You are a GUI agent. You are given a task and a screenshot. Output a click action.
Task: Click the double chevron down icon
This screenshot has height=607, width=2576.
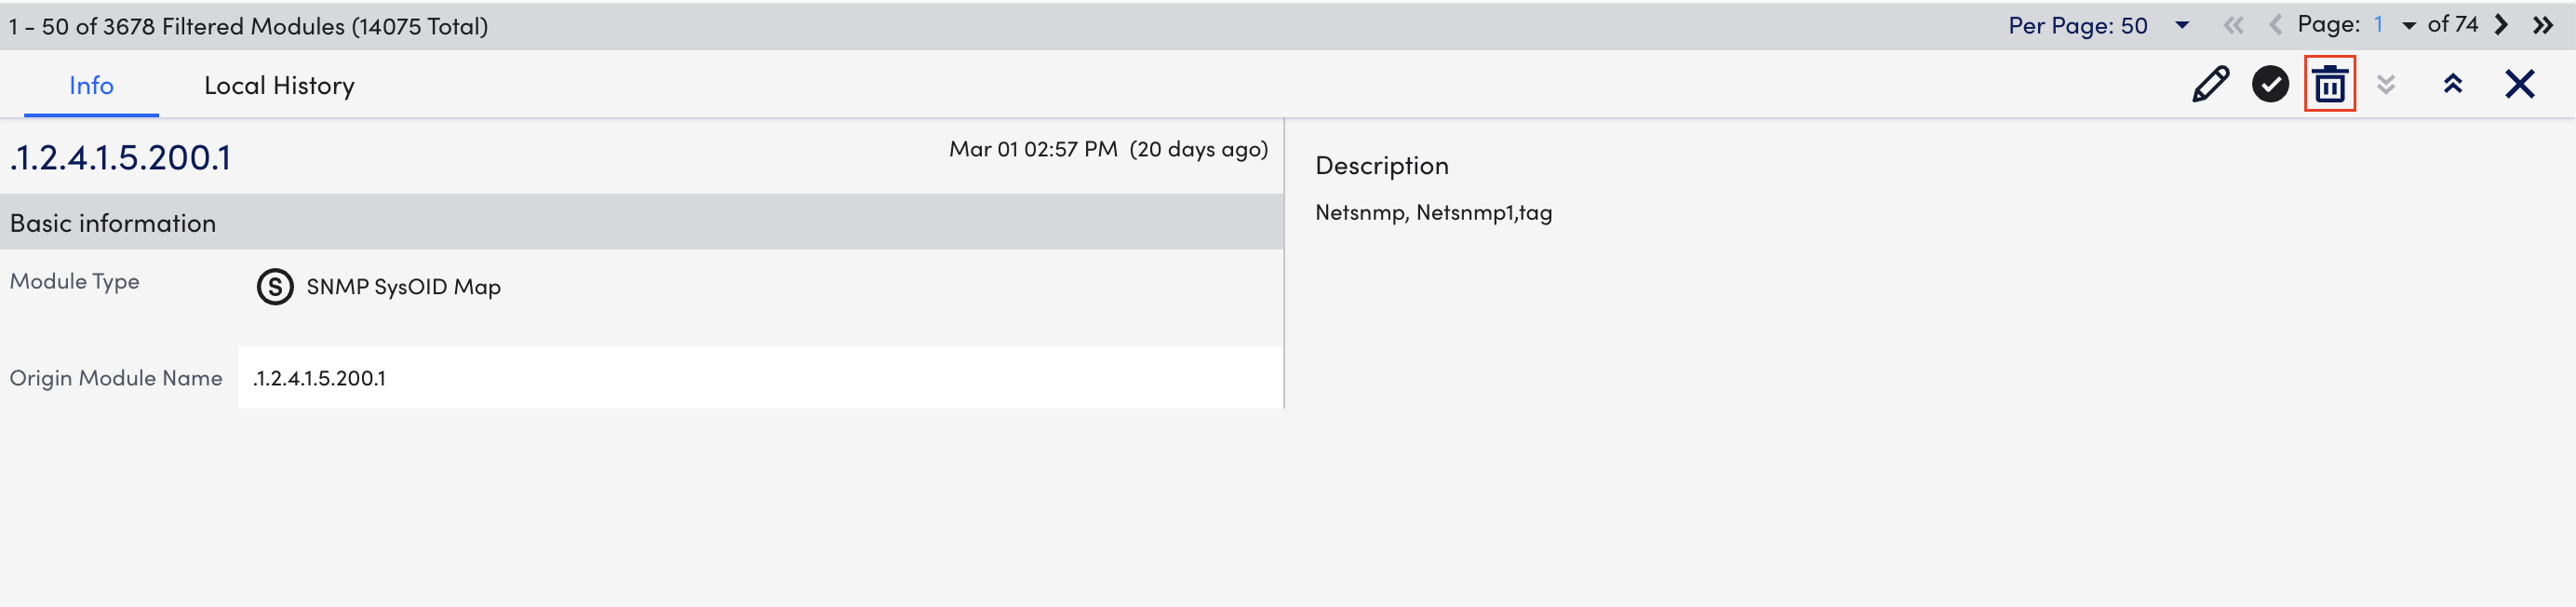(x=2386, y=85)
